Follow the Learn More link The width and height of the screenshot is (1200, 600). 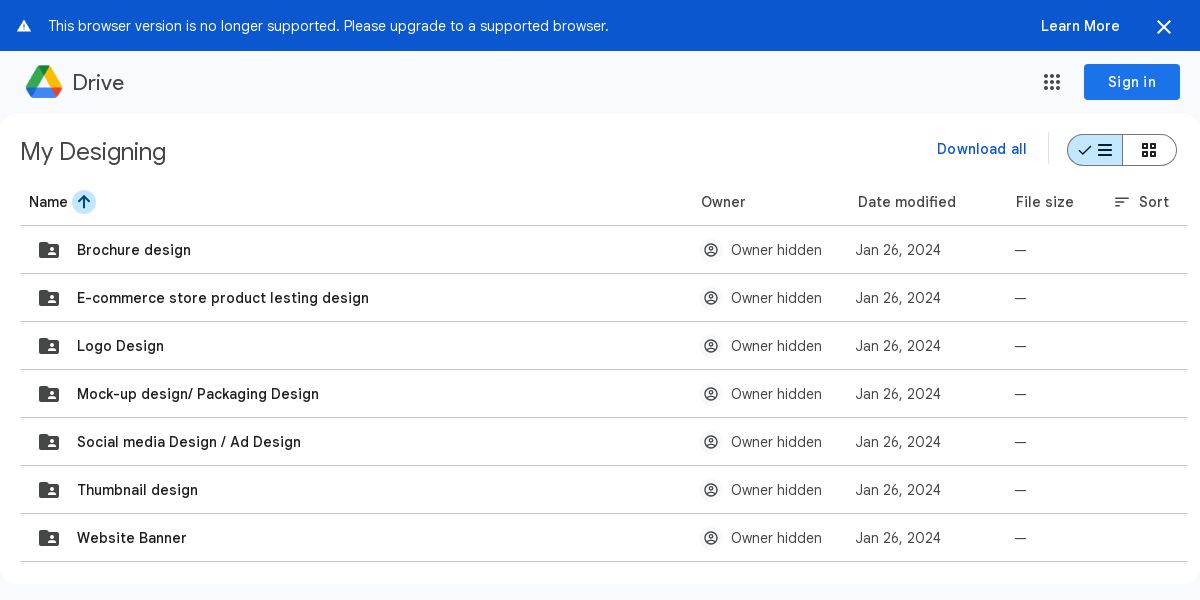pos(1080,26)
